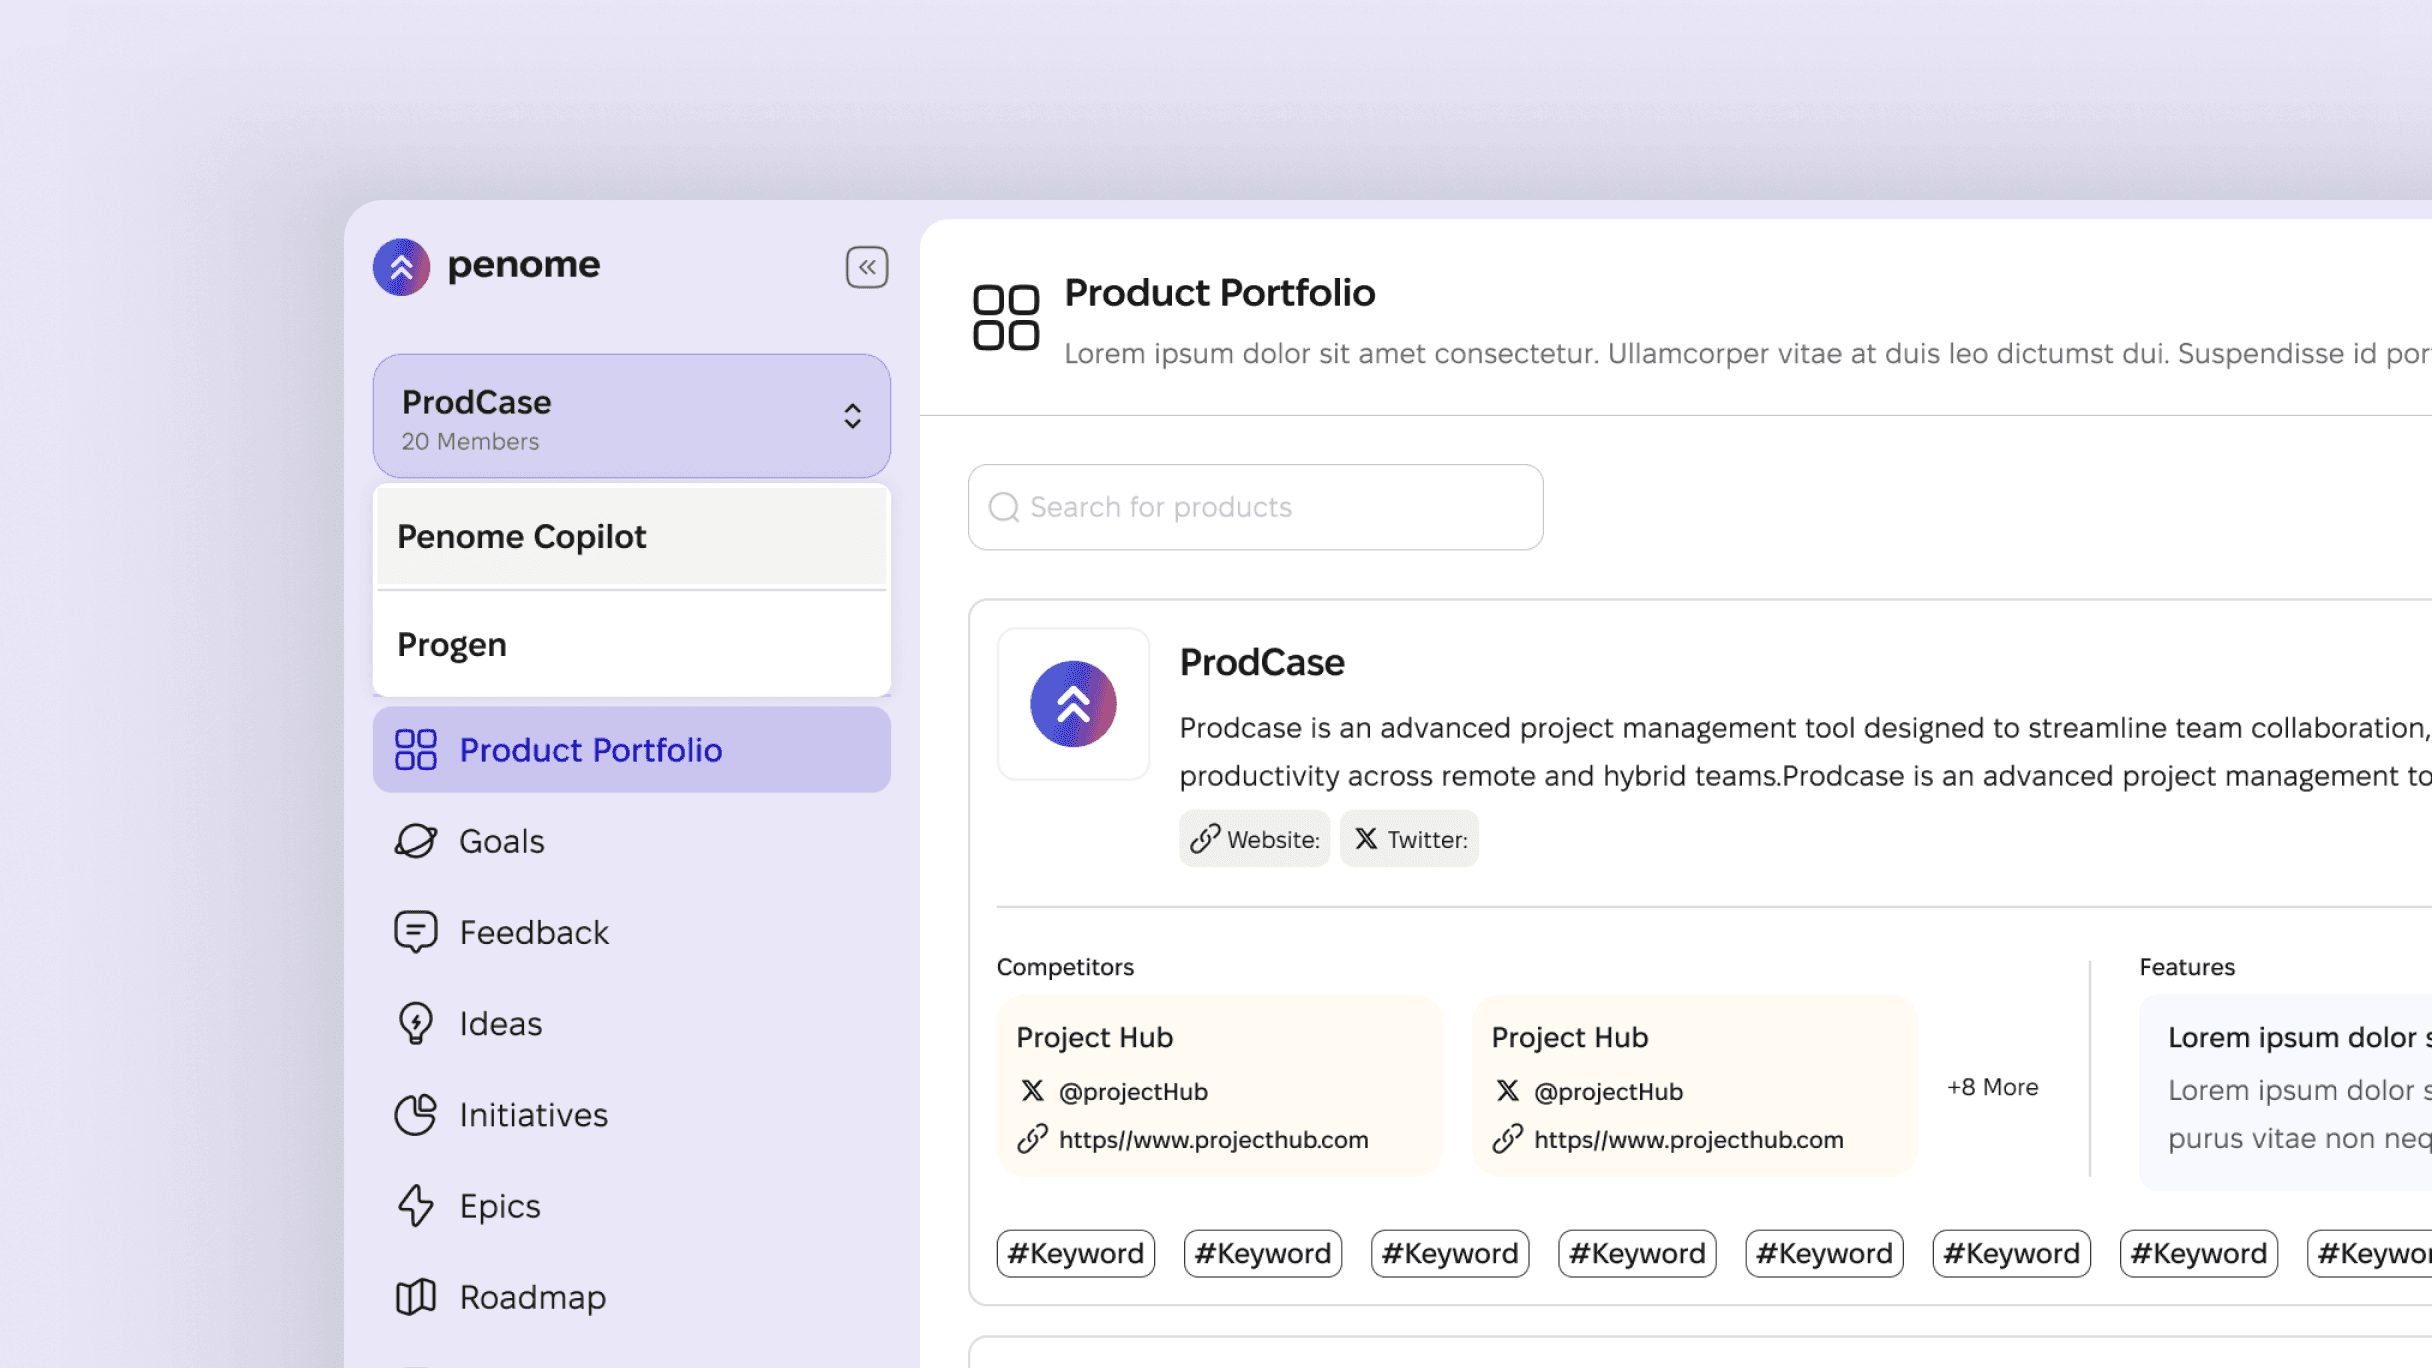This screenshot has height=1368, width=2432.
Task: Expand the ProdCase workspace switcher
Action: (632, 416)
